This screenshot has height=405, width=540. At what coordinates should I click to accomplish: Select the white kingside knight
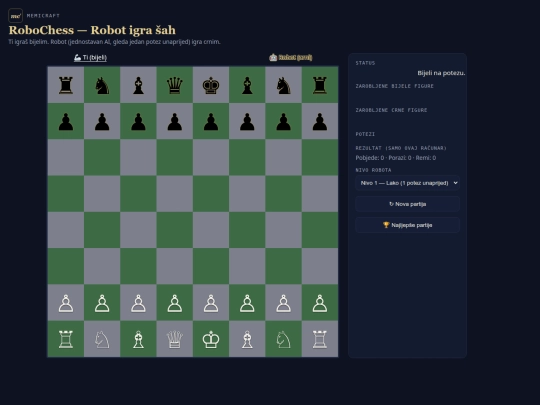(283, 339)
